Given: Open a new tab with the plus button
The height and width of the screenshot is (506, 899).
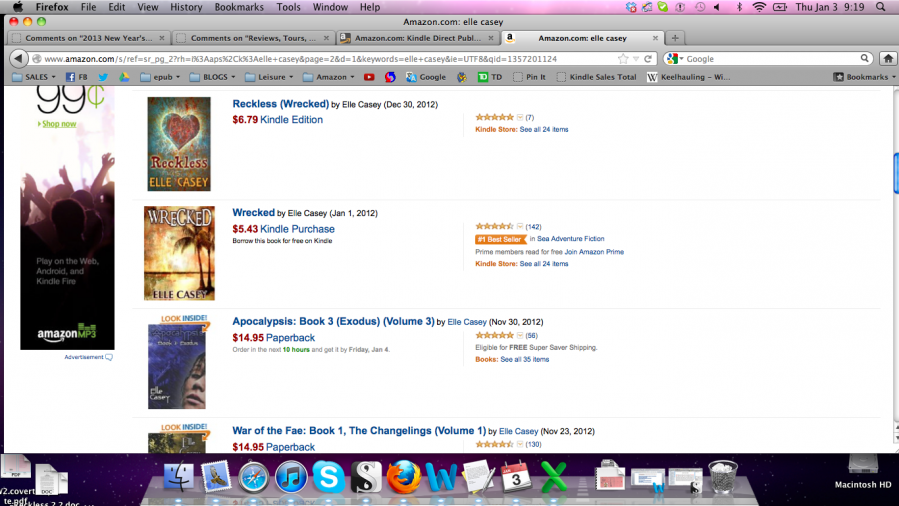Looking at the screenshot, I should (x=675, y=38).
